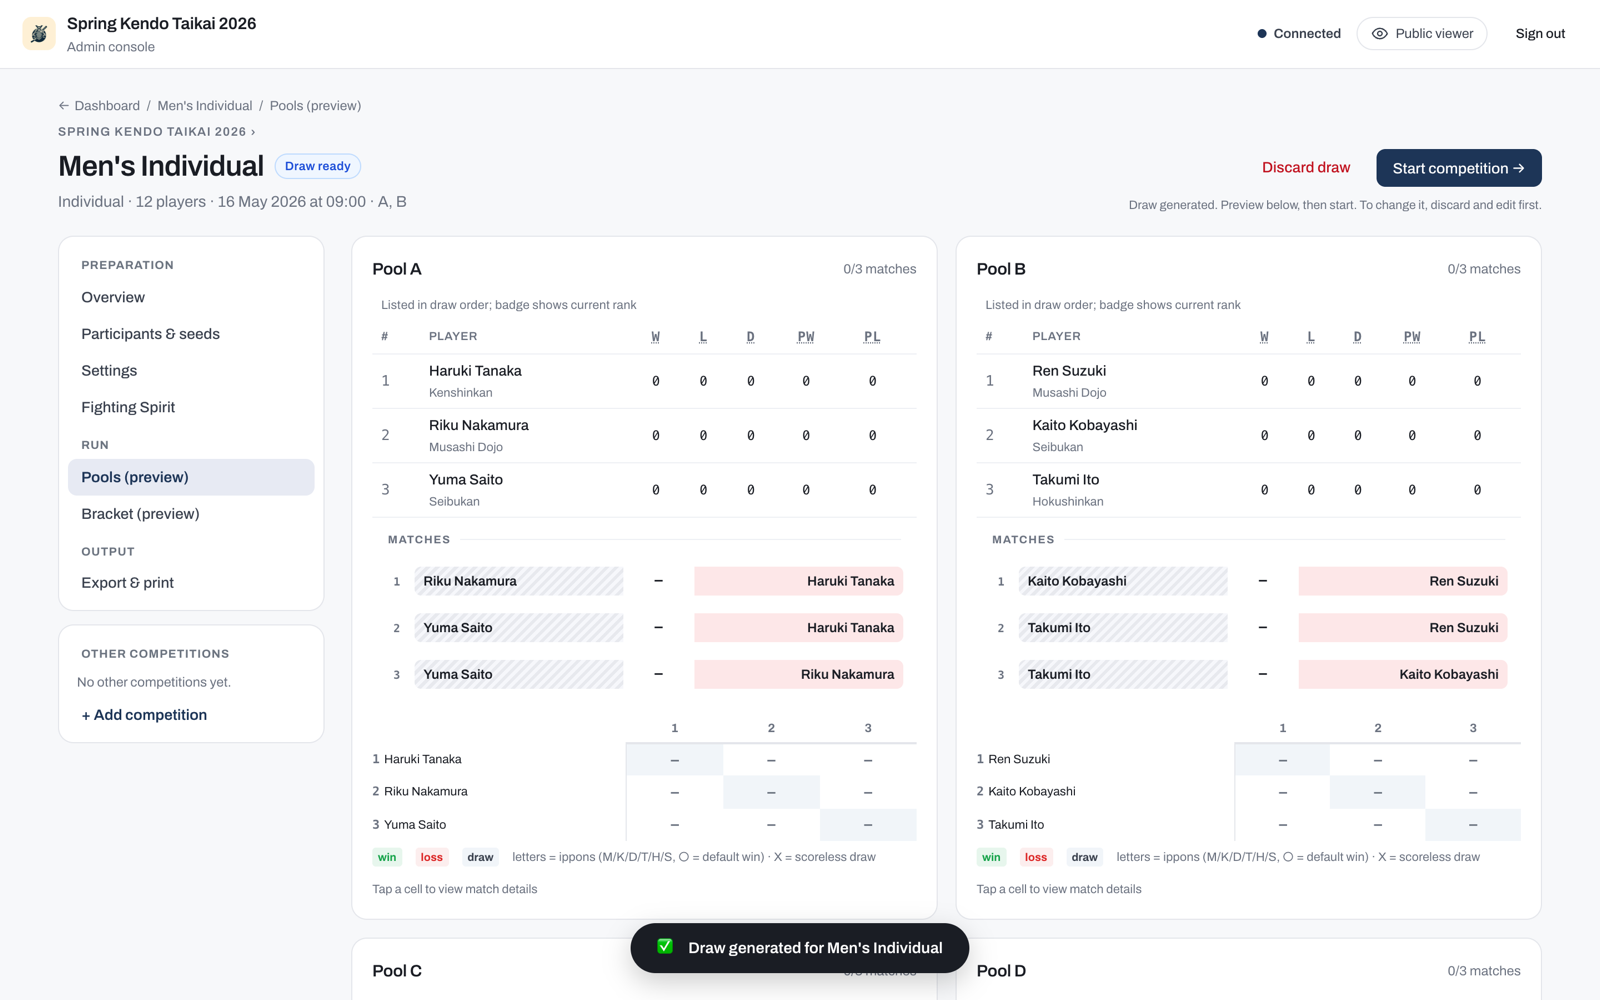This screenshot has width=1600, height=1000.
Task: Click the Draw ready status badge
Action: [318, 166]
